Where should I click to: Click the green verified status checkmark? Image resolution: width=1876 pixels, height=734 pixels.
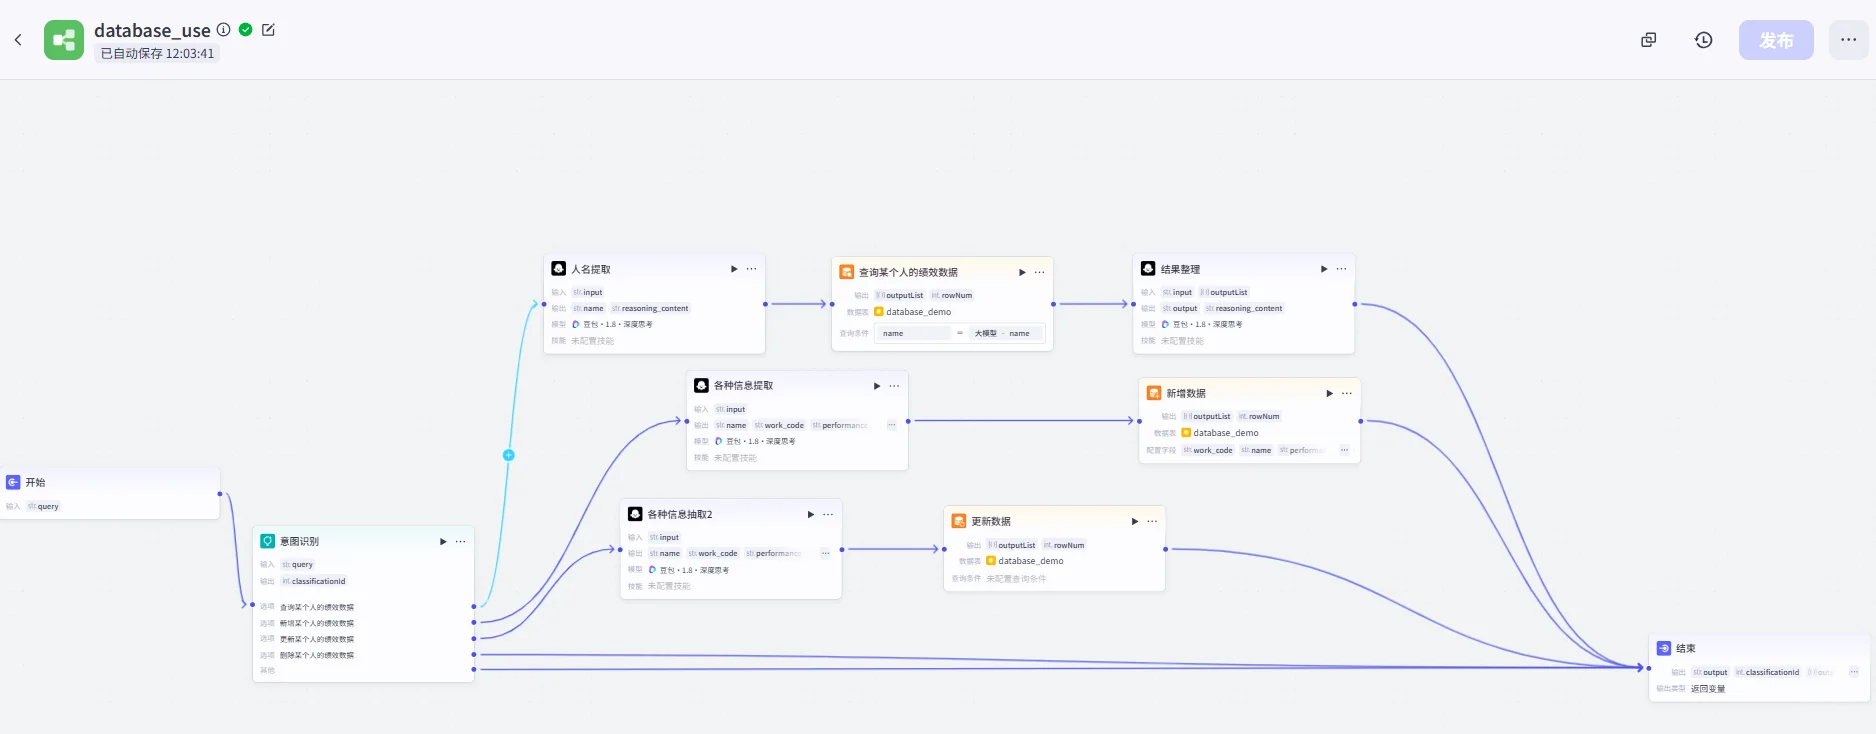pos(246,30)
